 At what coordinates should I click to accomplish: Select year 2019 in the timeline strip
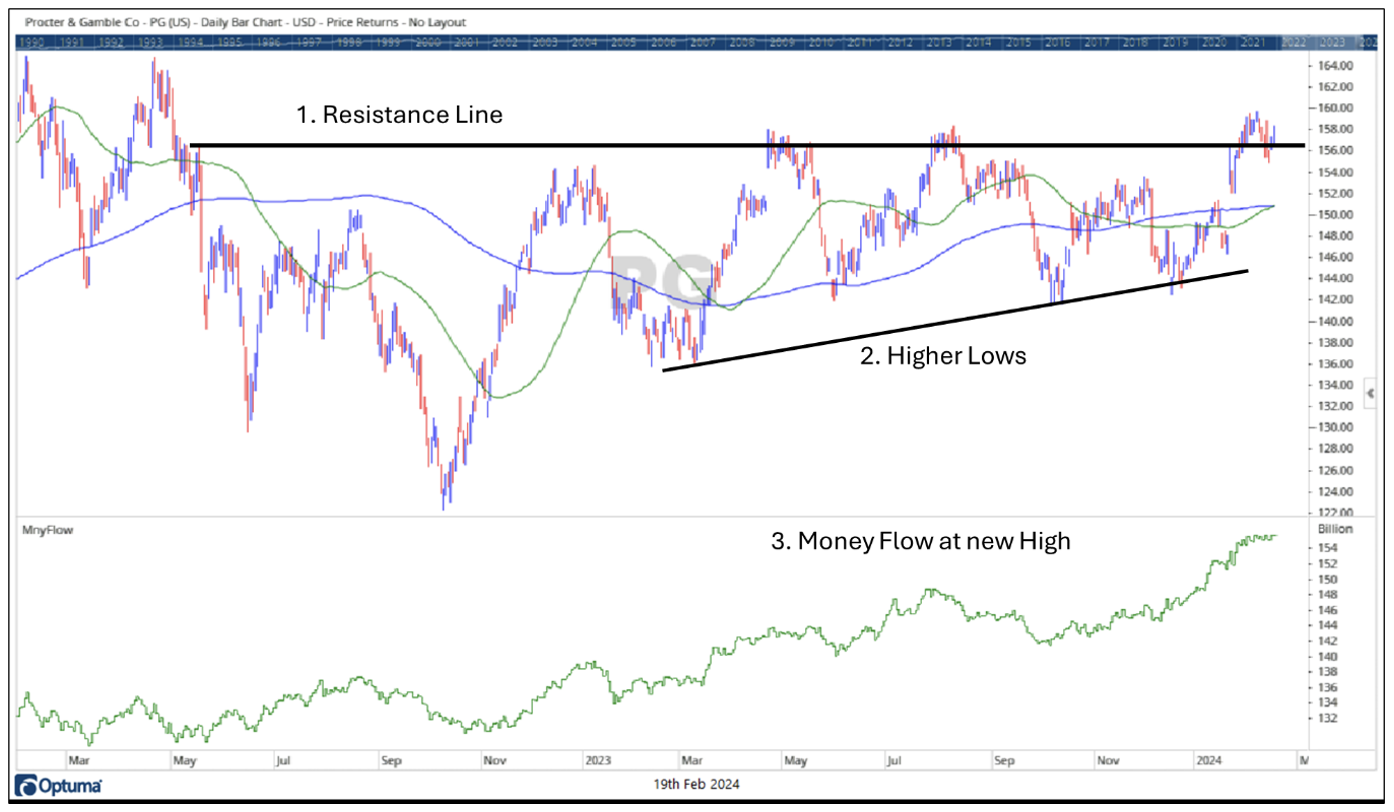pyautogui.click(x=1174, y=43)
